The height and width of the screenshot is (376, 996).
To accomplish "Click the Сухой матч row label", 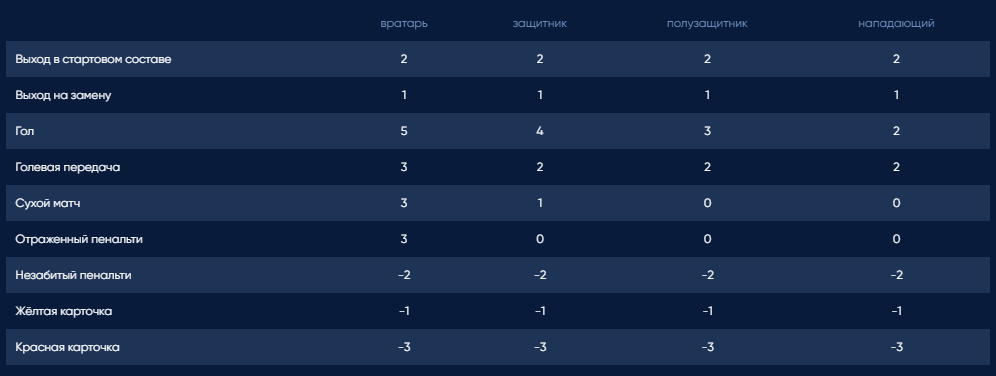I will point(48,203).
